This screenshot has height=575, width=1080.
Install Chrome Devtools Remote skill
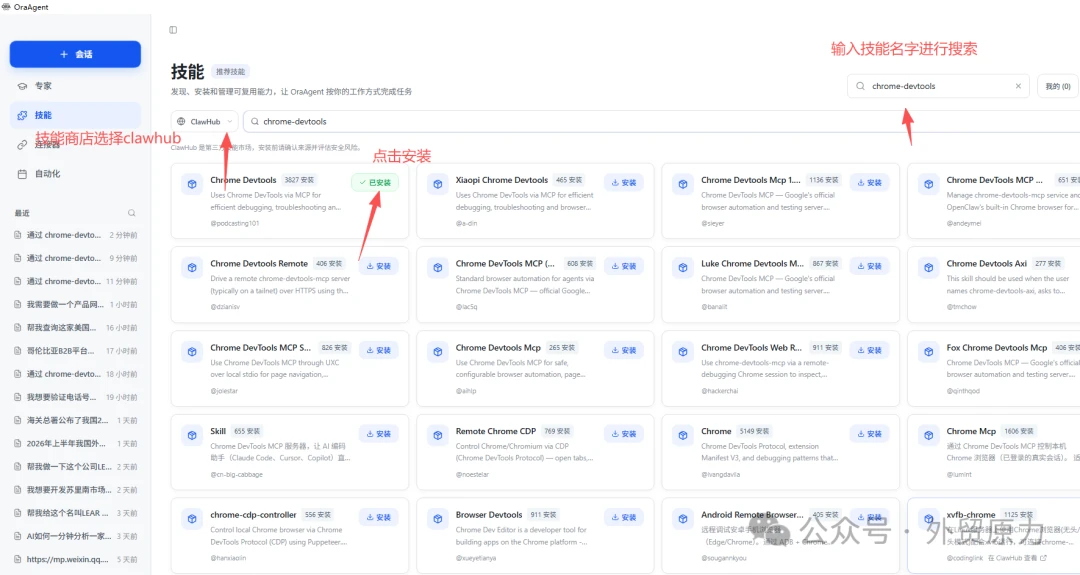(378, 266)
